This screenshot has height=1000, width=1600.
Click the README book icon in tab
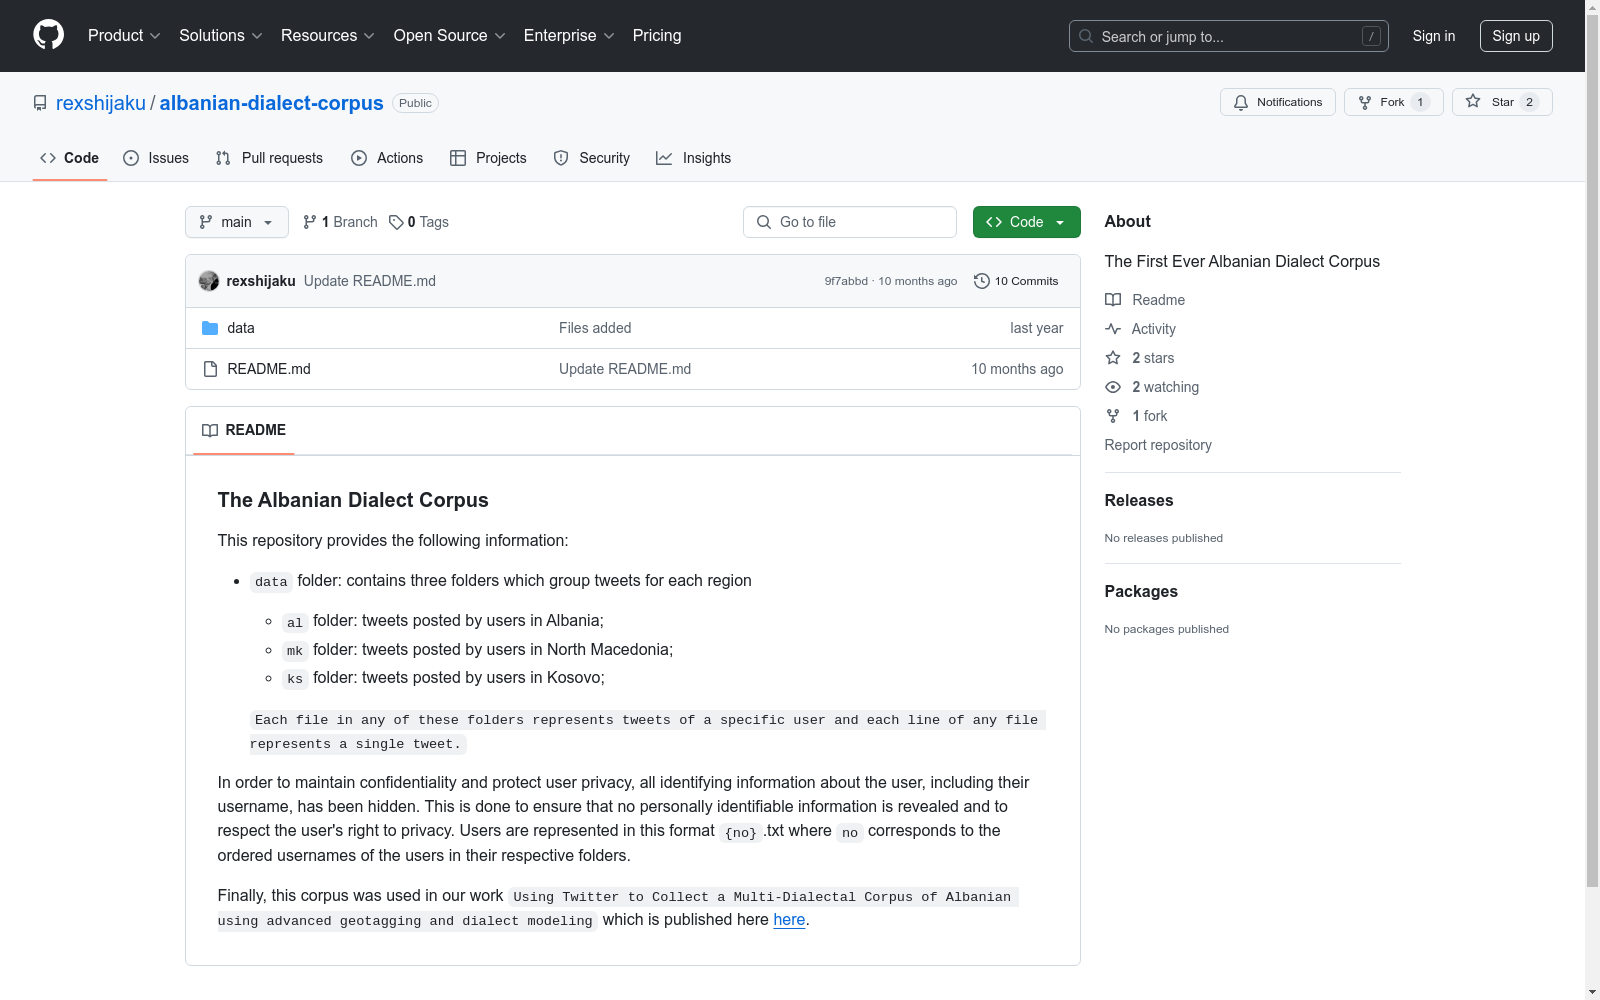tap(210, 430)
